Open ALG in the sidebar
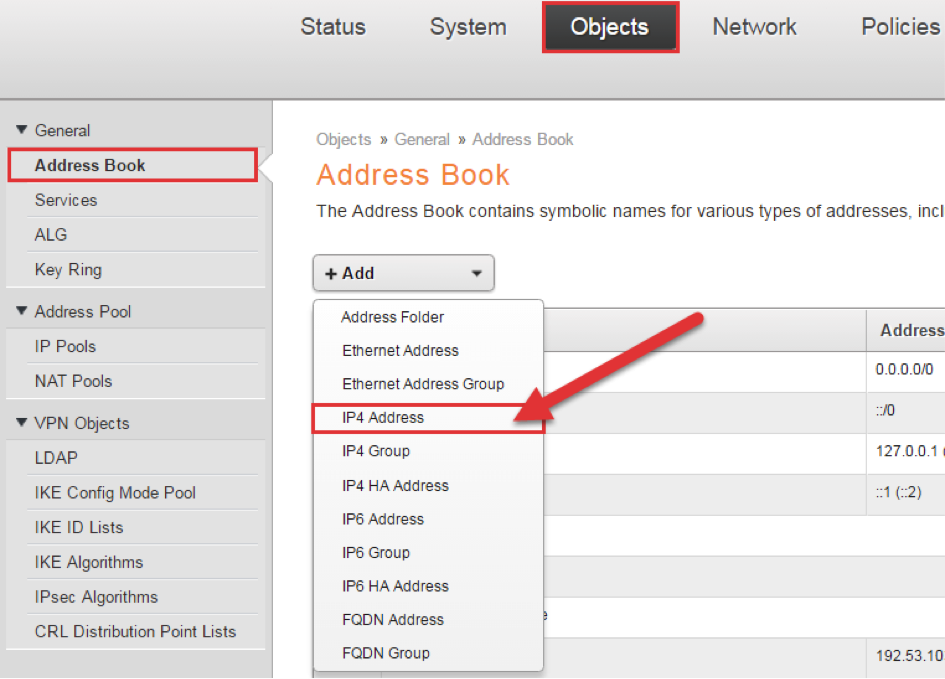945x679 pixels. coord(142,235)
